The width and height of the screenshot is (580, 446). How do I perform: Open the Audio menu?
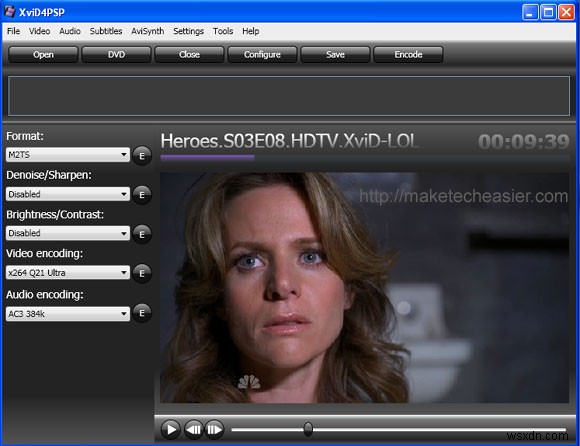tap(70, 31)
